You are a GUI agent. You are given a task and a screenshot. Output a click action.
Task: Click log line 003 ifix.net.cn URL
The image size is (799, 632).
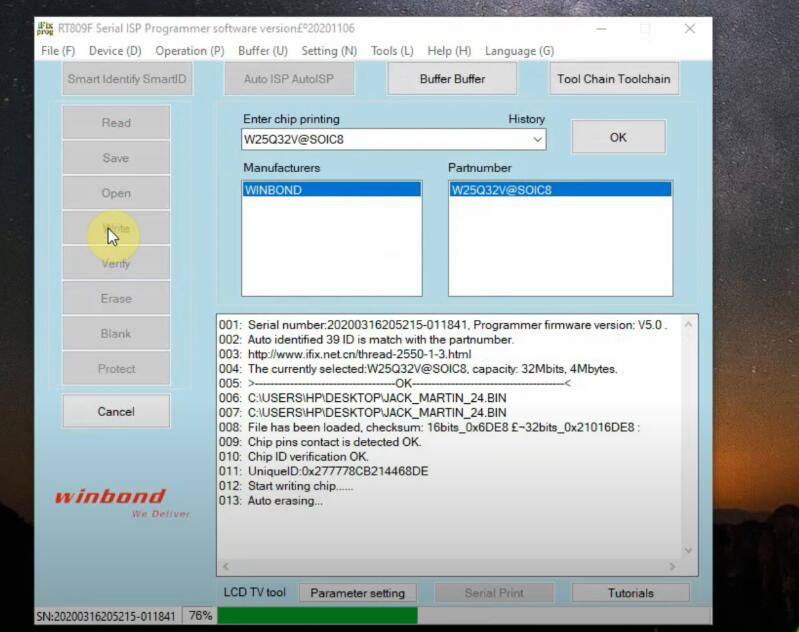(x=359, y=354)
